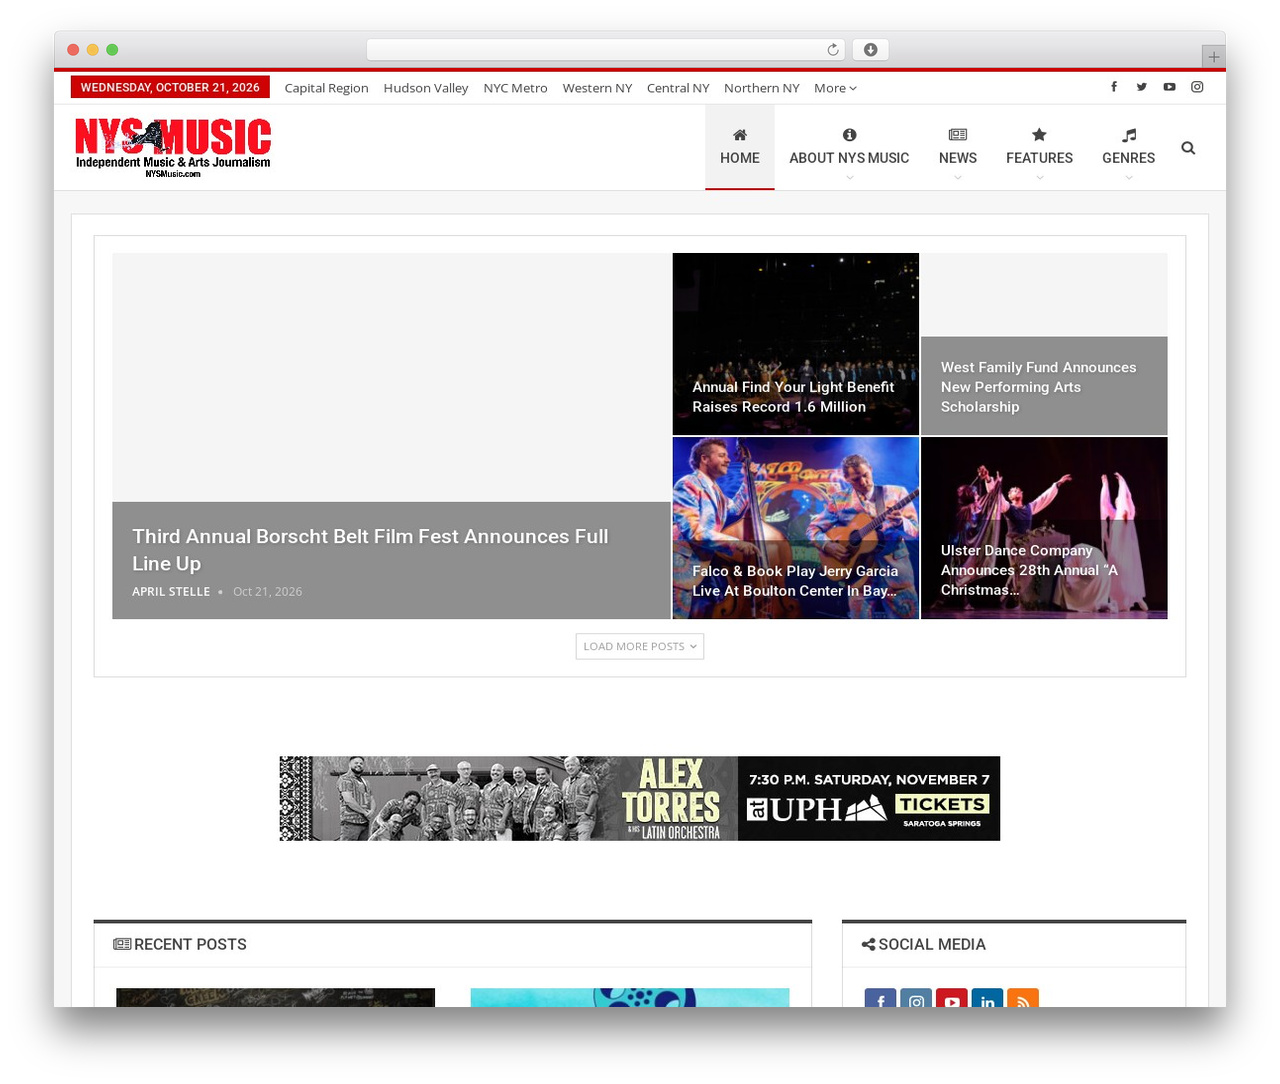Click Load More Posts button
Image resolution: width=1280 pixels, height=1084 pixels.
point(640,647)
